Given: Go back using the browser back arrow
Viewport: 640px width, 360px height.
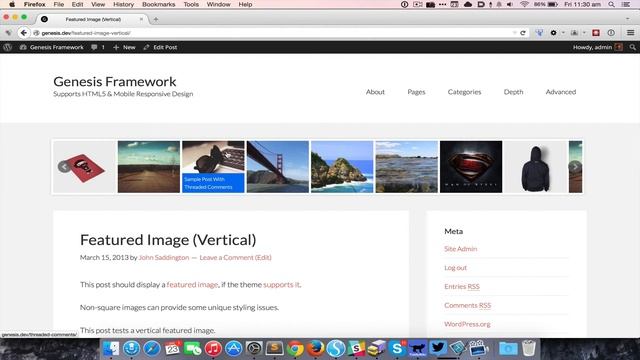Looking at the screenshot, I should pos(23,33).
